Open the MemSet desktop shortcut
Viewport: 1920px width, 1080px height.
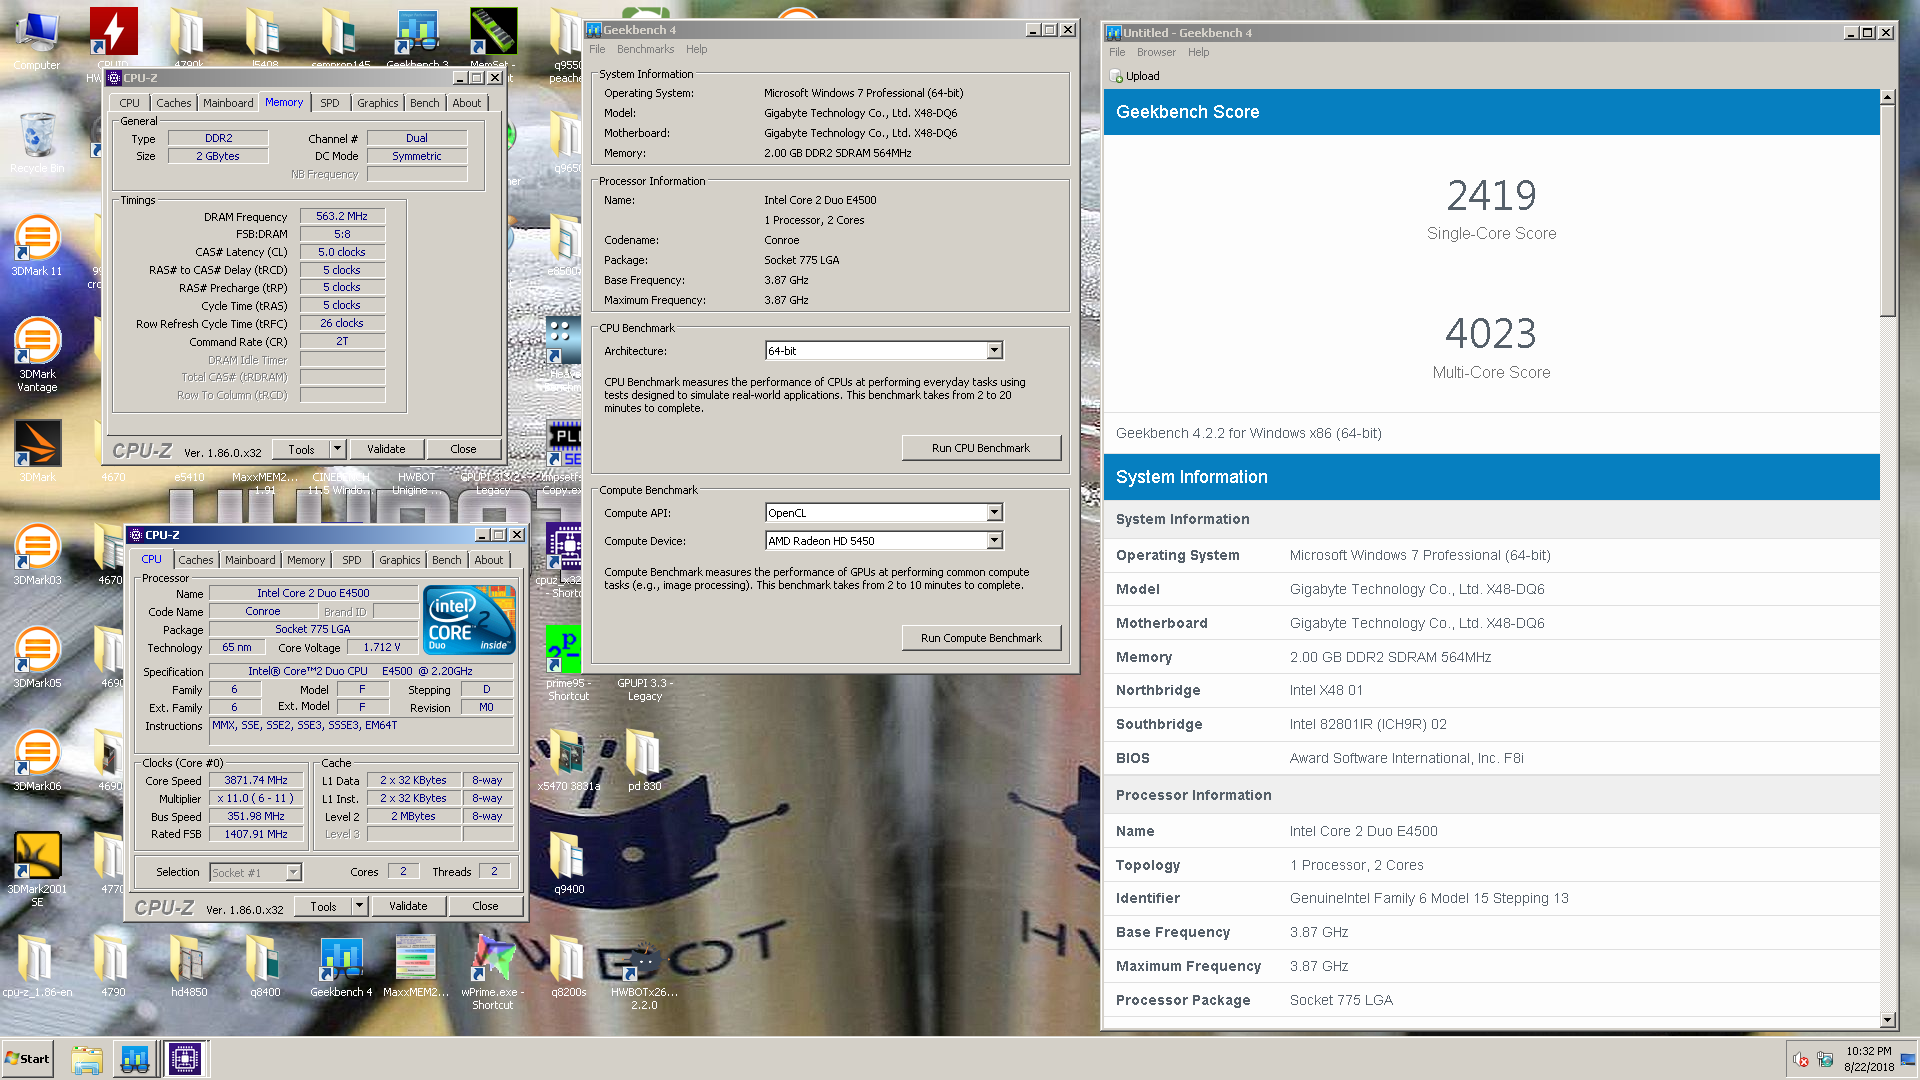493,35
